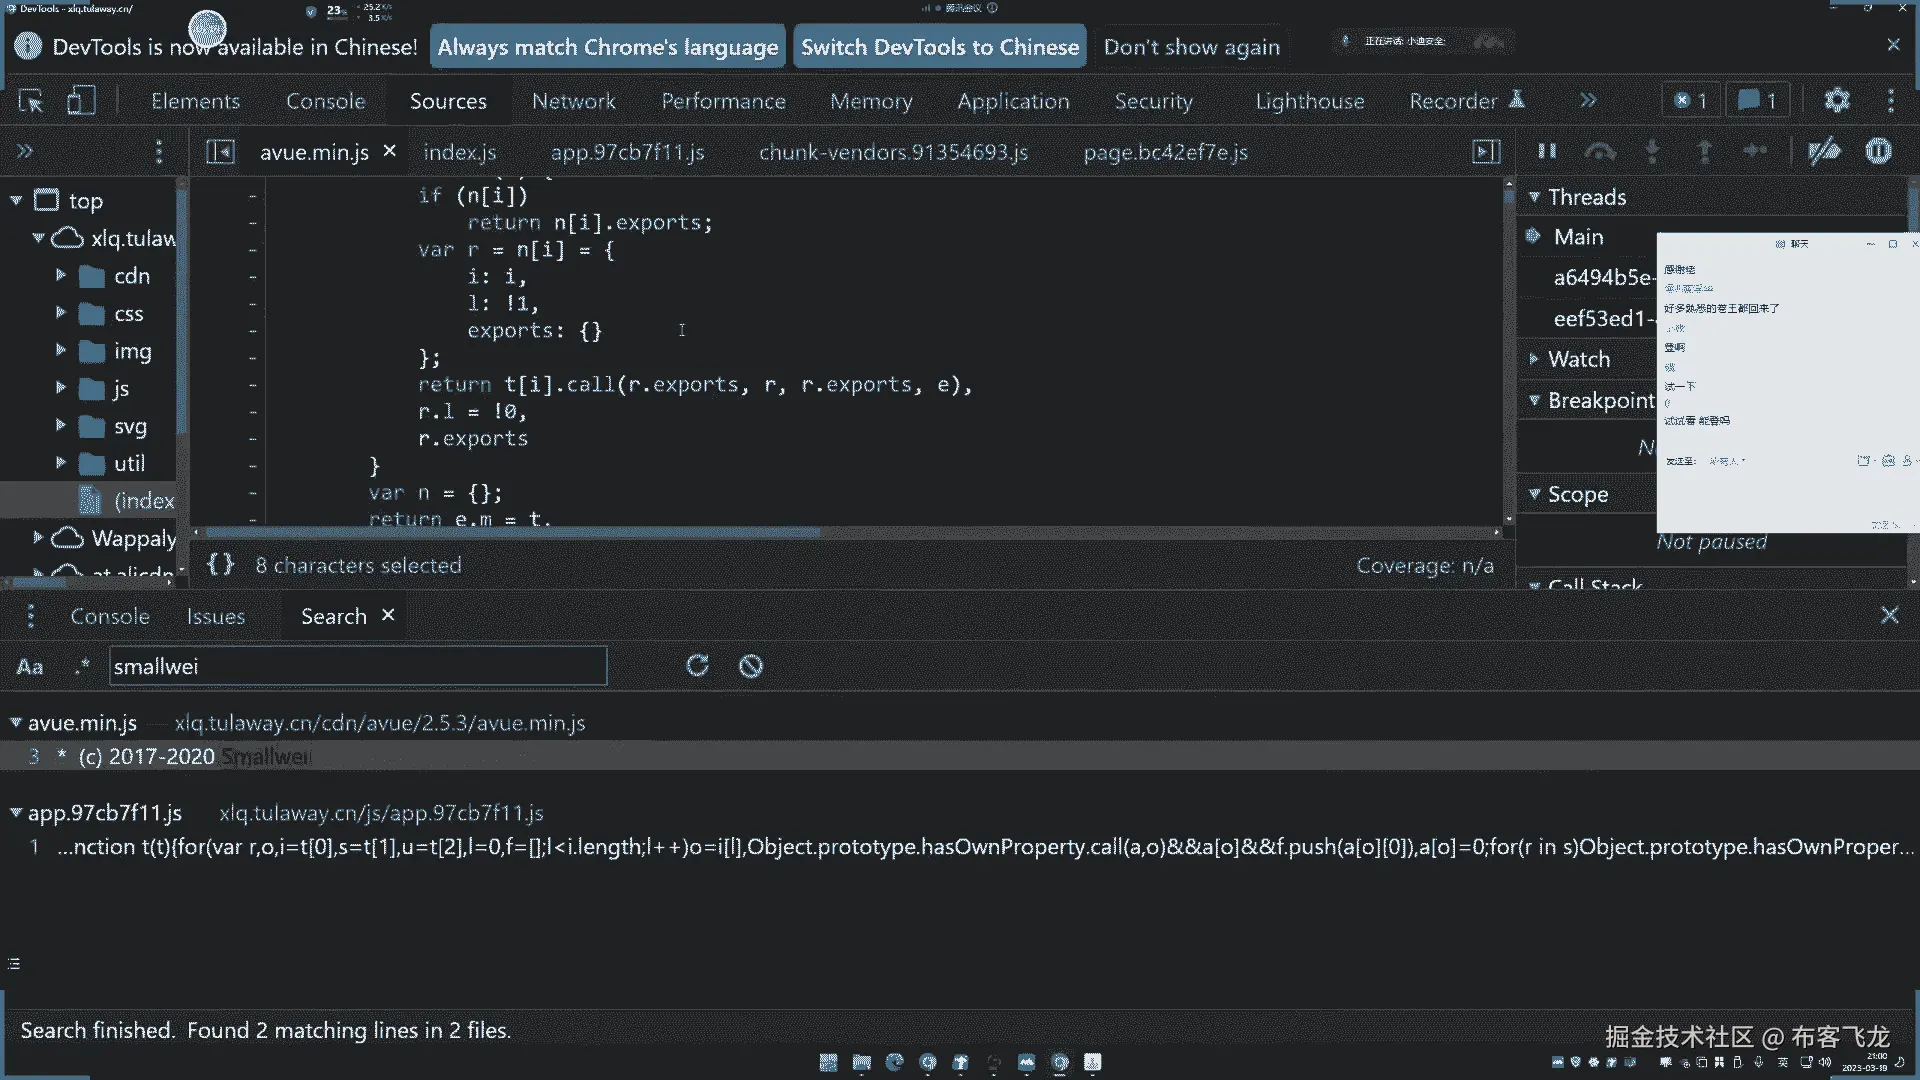Refresh the search results
1920x1080 pixels.
(x=697, y=666)
